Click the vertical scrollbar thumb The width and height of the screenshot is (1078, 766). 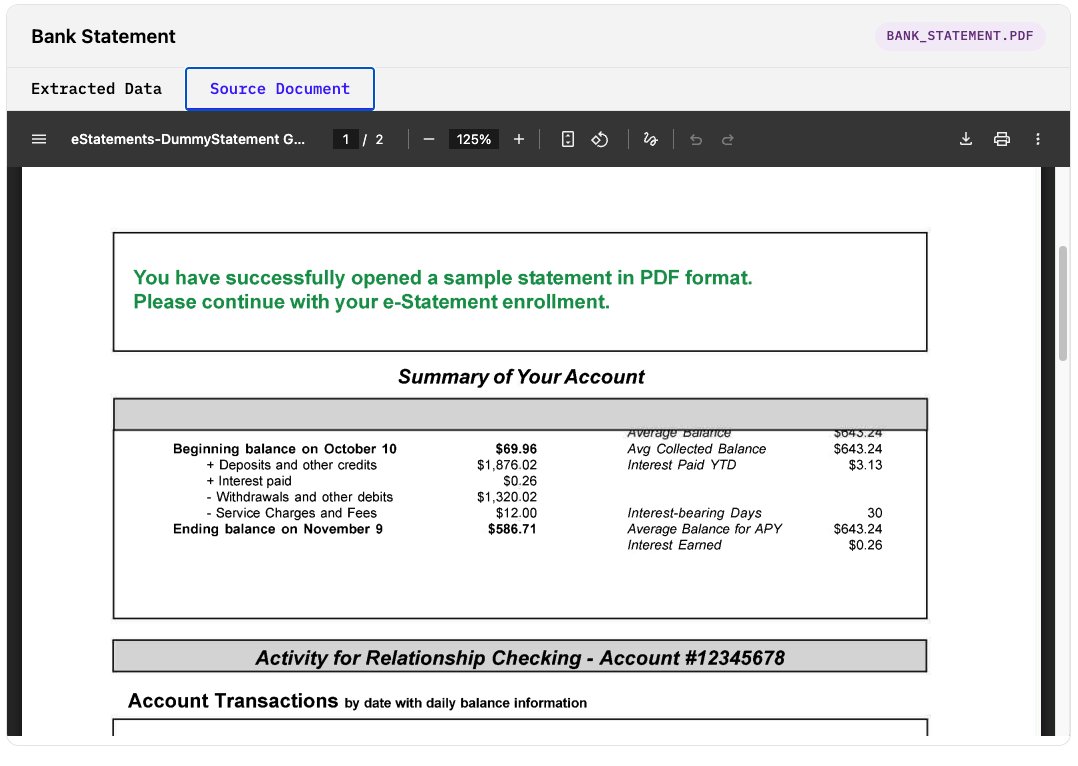coord(1063,302)
